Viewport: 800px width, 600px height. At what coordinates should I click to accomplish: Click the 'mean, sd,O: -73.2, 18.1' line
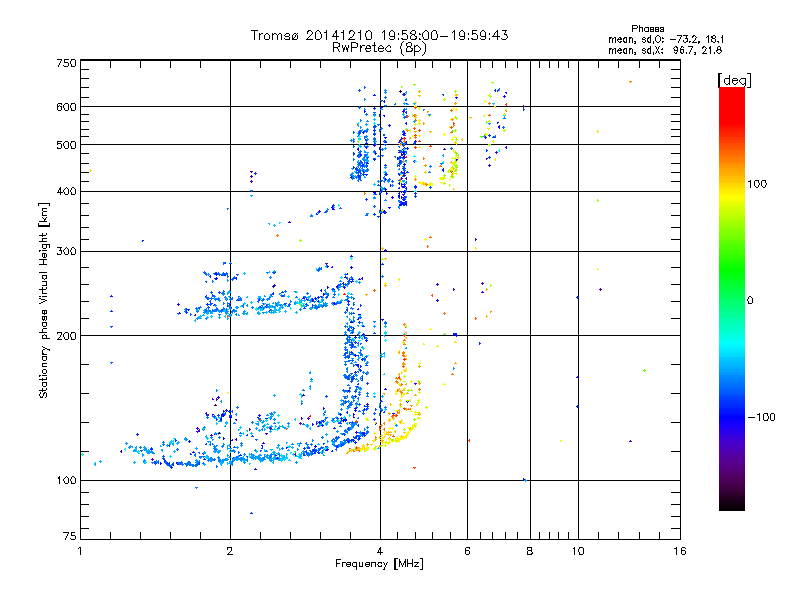[666, 39]
